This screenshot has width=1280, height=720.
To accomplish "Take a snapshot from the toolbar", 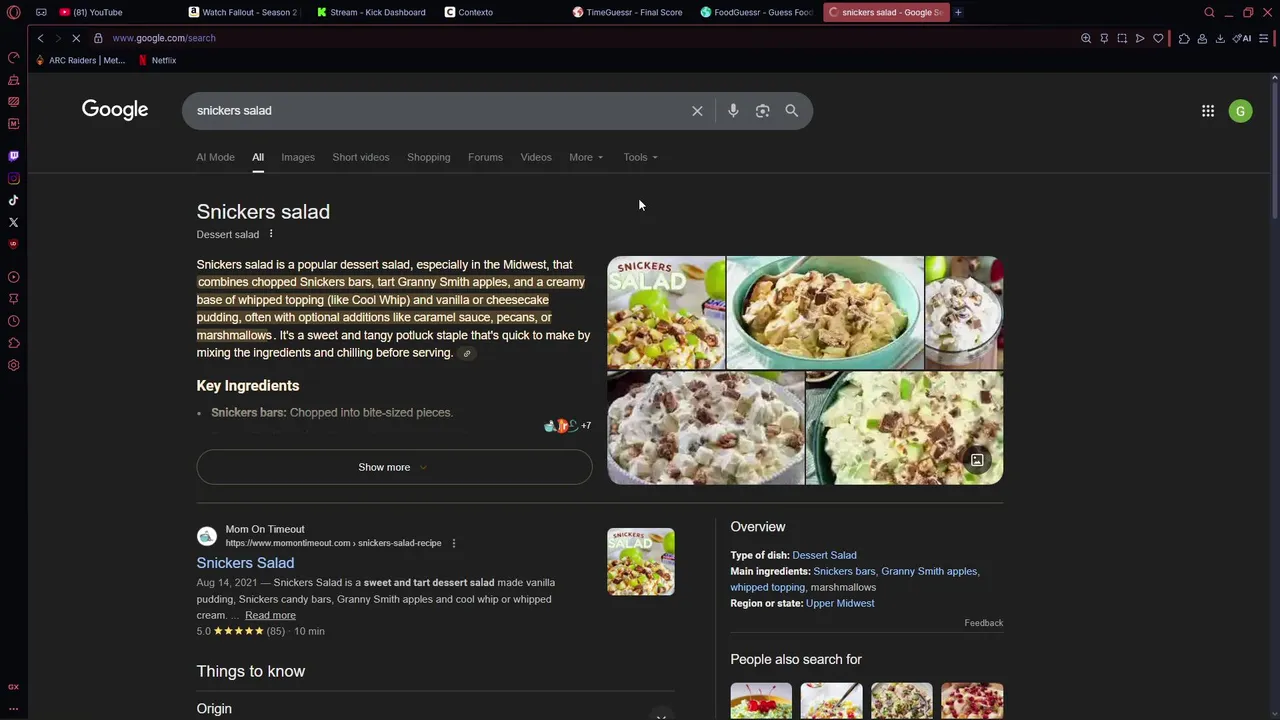I will click(1122, 38).
